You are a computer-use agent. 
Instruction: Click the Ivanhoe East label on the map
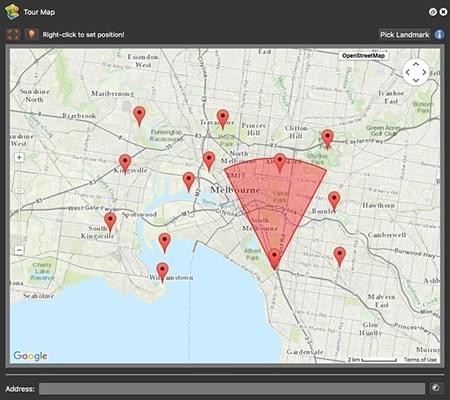(391, 97)
